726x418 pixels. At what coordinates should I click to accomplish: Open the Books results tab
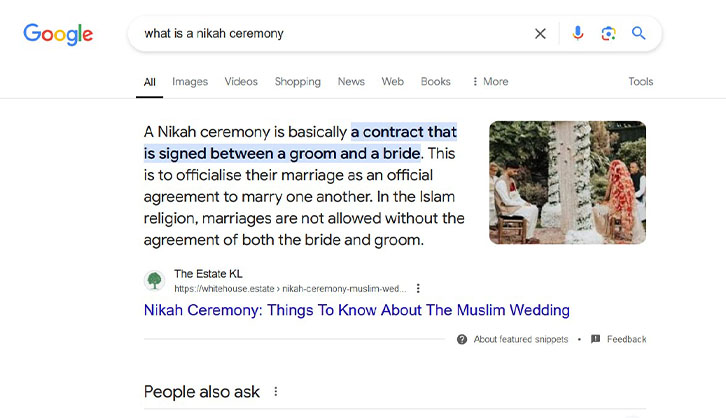point(436,82)
